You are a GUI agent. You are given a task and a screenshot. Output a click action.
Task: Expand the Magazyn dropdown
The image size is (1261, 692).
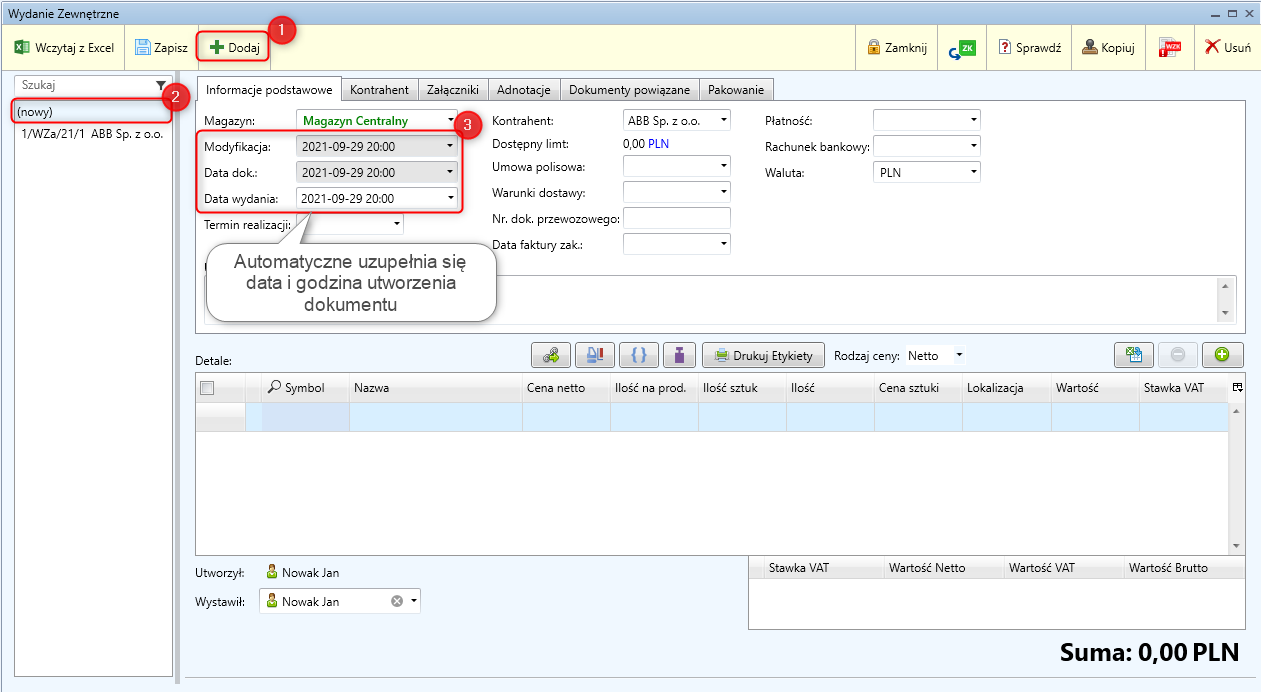click(451, 121)
